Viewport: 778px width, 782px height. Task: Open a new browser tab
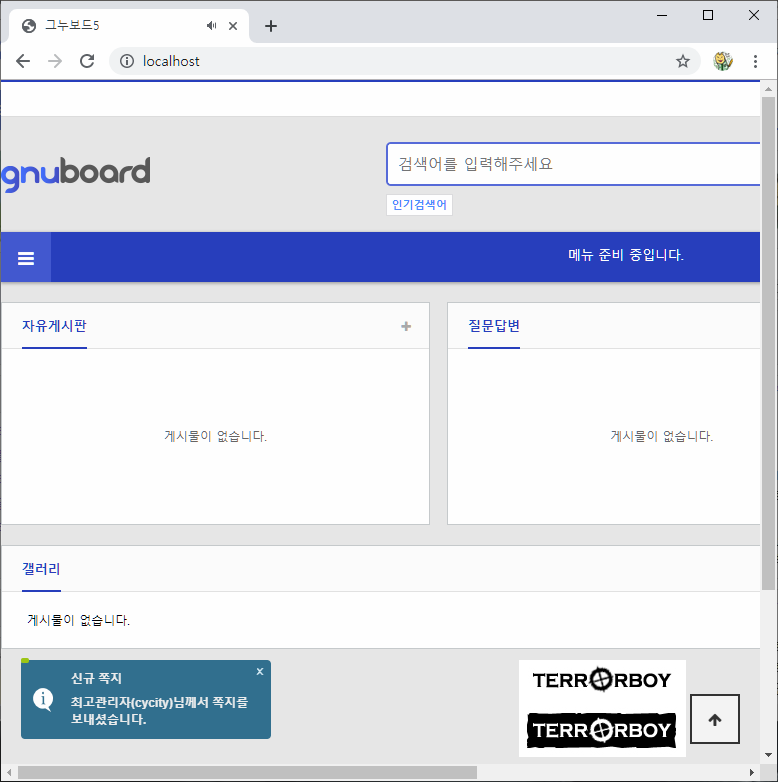[271, 26]
